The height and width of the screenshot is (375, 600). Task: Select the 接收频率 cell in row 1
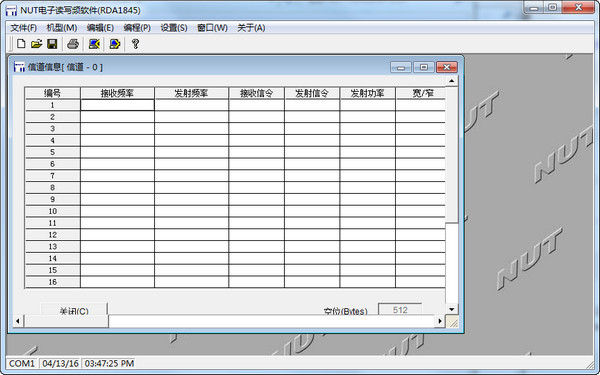(117, 105)
